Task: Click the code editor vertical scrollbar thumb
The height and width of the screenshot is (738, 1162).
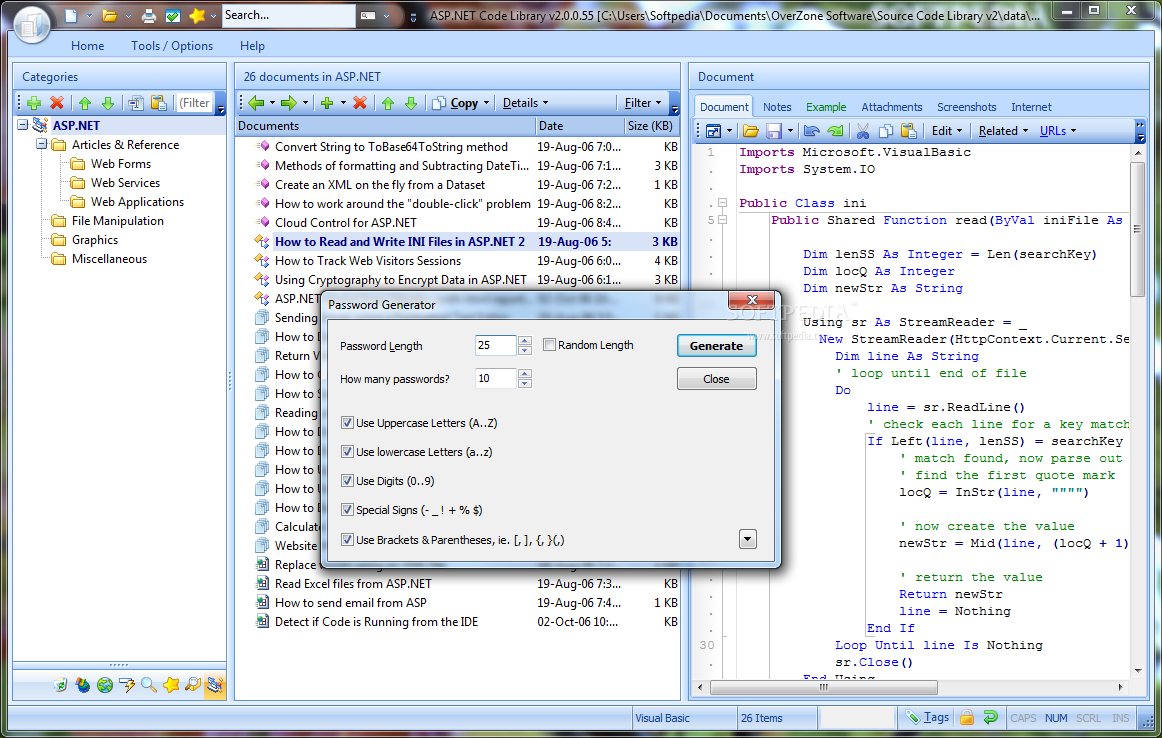Action: coord(1138,229)
